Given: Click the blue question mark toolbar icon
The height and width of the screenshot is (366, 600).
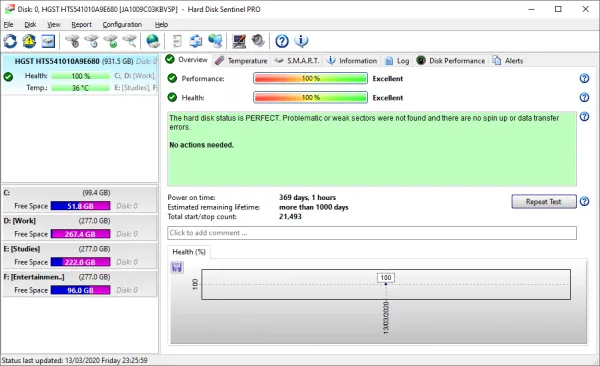Looking at the screenshot, I should [282, 41].
